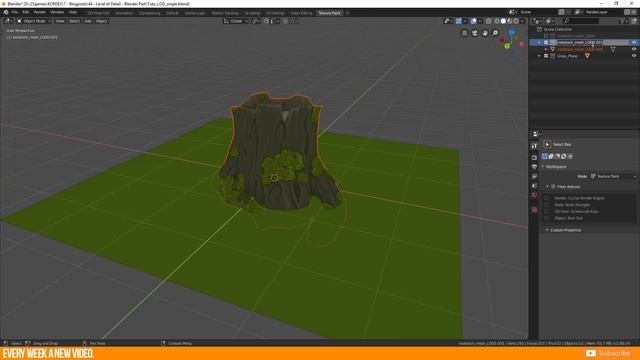This screenshot has width=640, height=360.
Task: Click the pivot point selector icon
Action: tap(255, 21)
